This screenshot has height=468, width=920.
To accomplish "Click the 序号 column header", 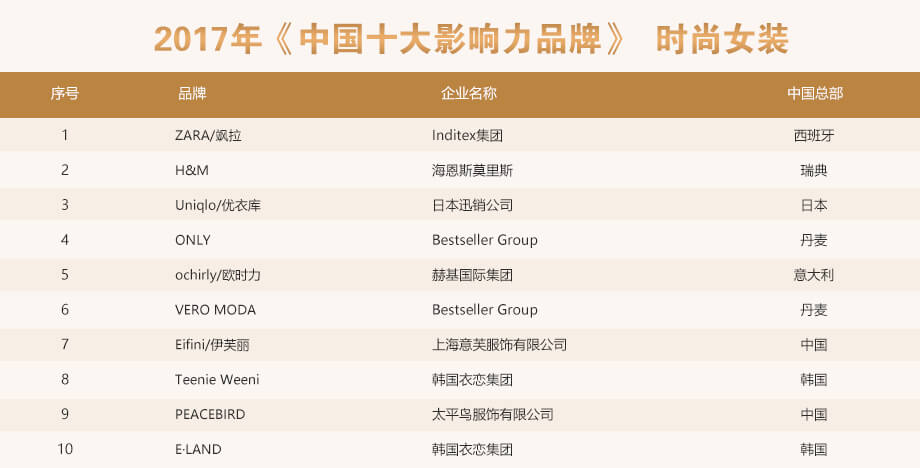I will tap(65, 93).
